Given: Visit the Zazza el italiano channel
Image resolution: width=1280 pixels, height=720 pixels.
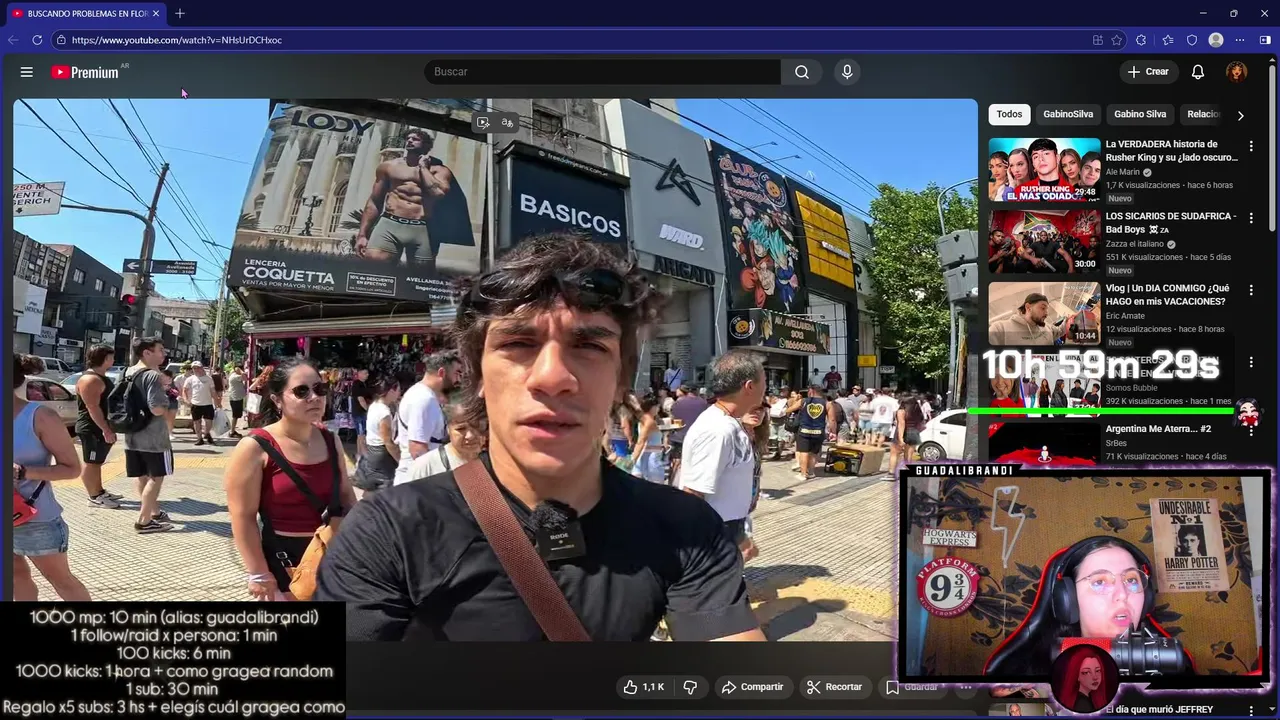Looking at the screenshot, I should pos(1134,244).
